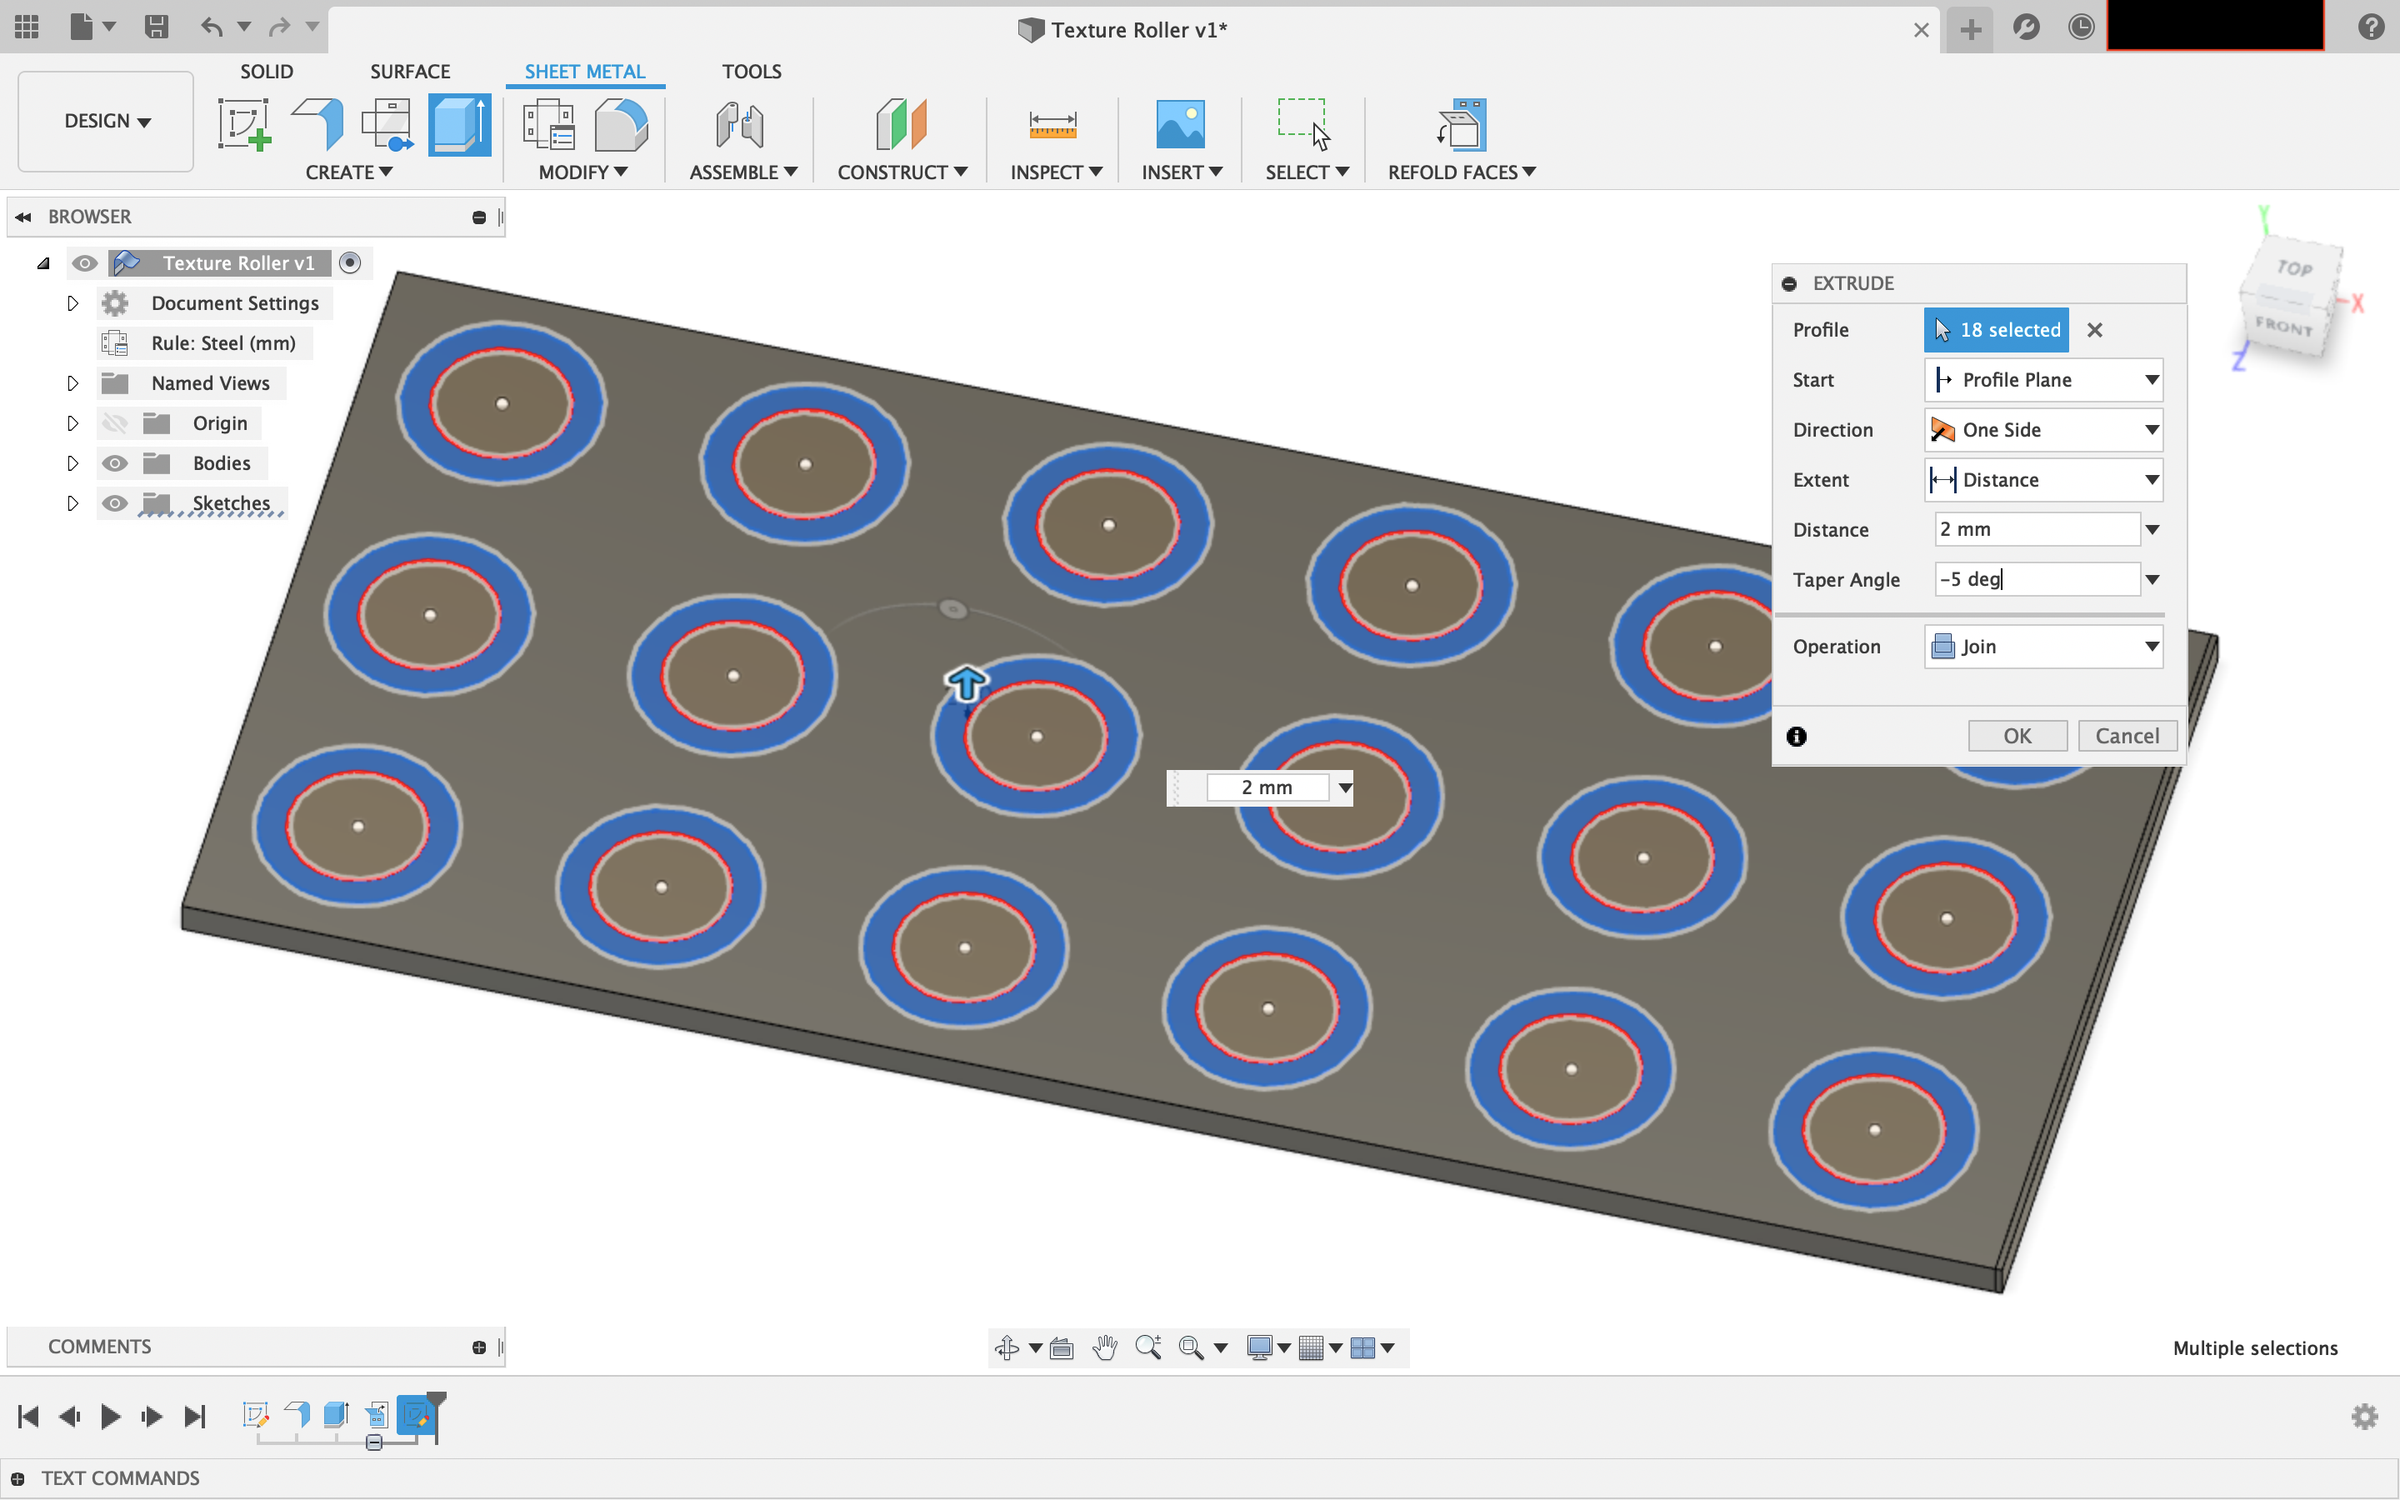Switch to the SOLID tab
Image resolution: width=2400 pixels, height=1500 pixels.
pos(265,71)
